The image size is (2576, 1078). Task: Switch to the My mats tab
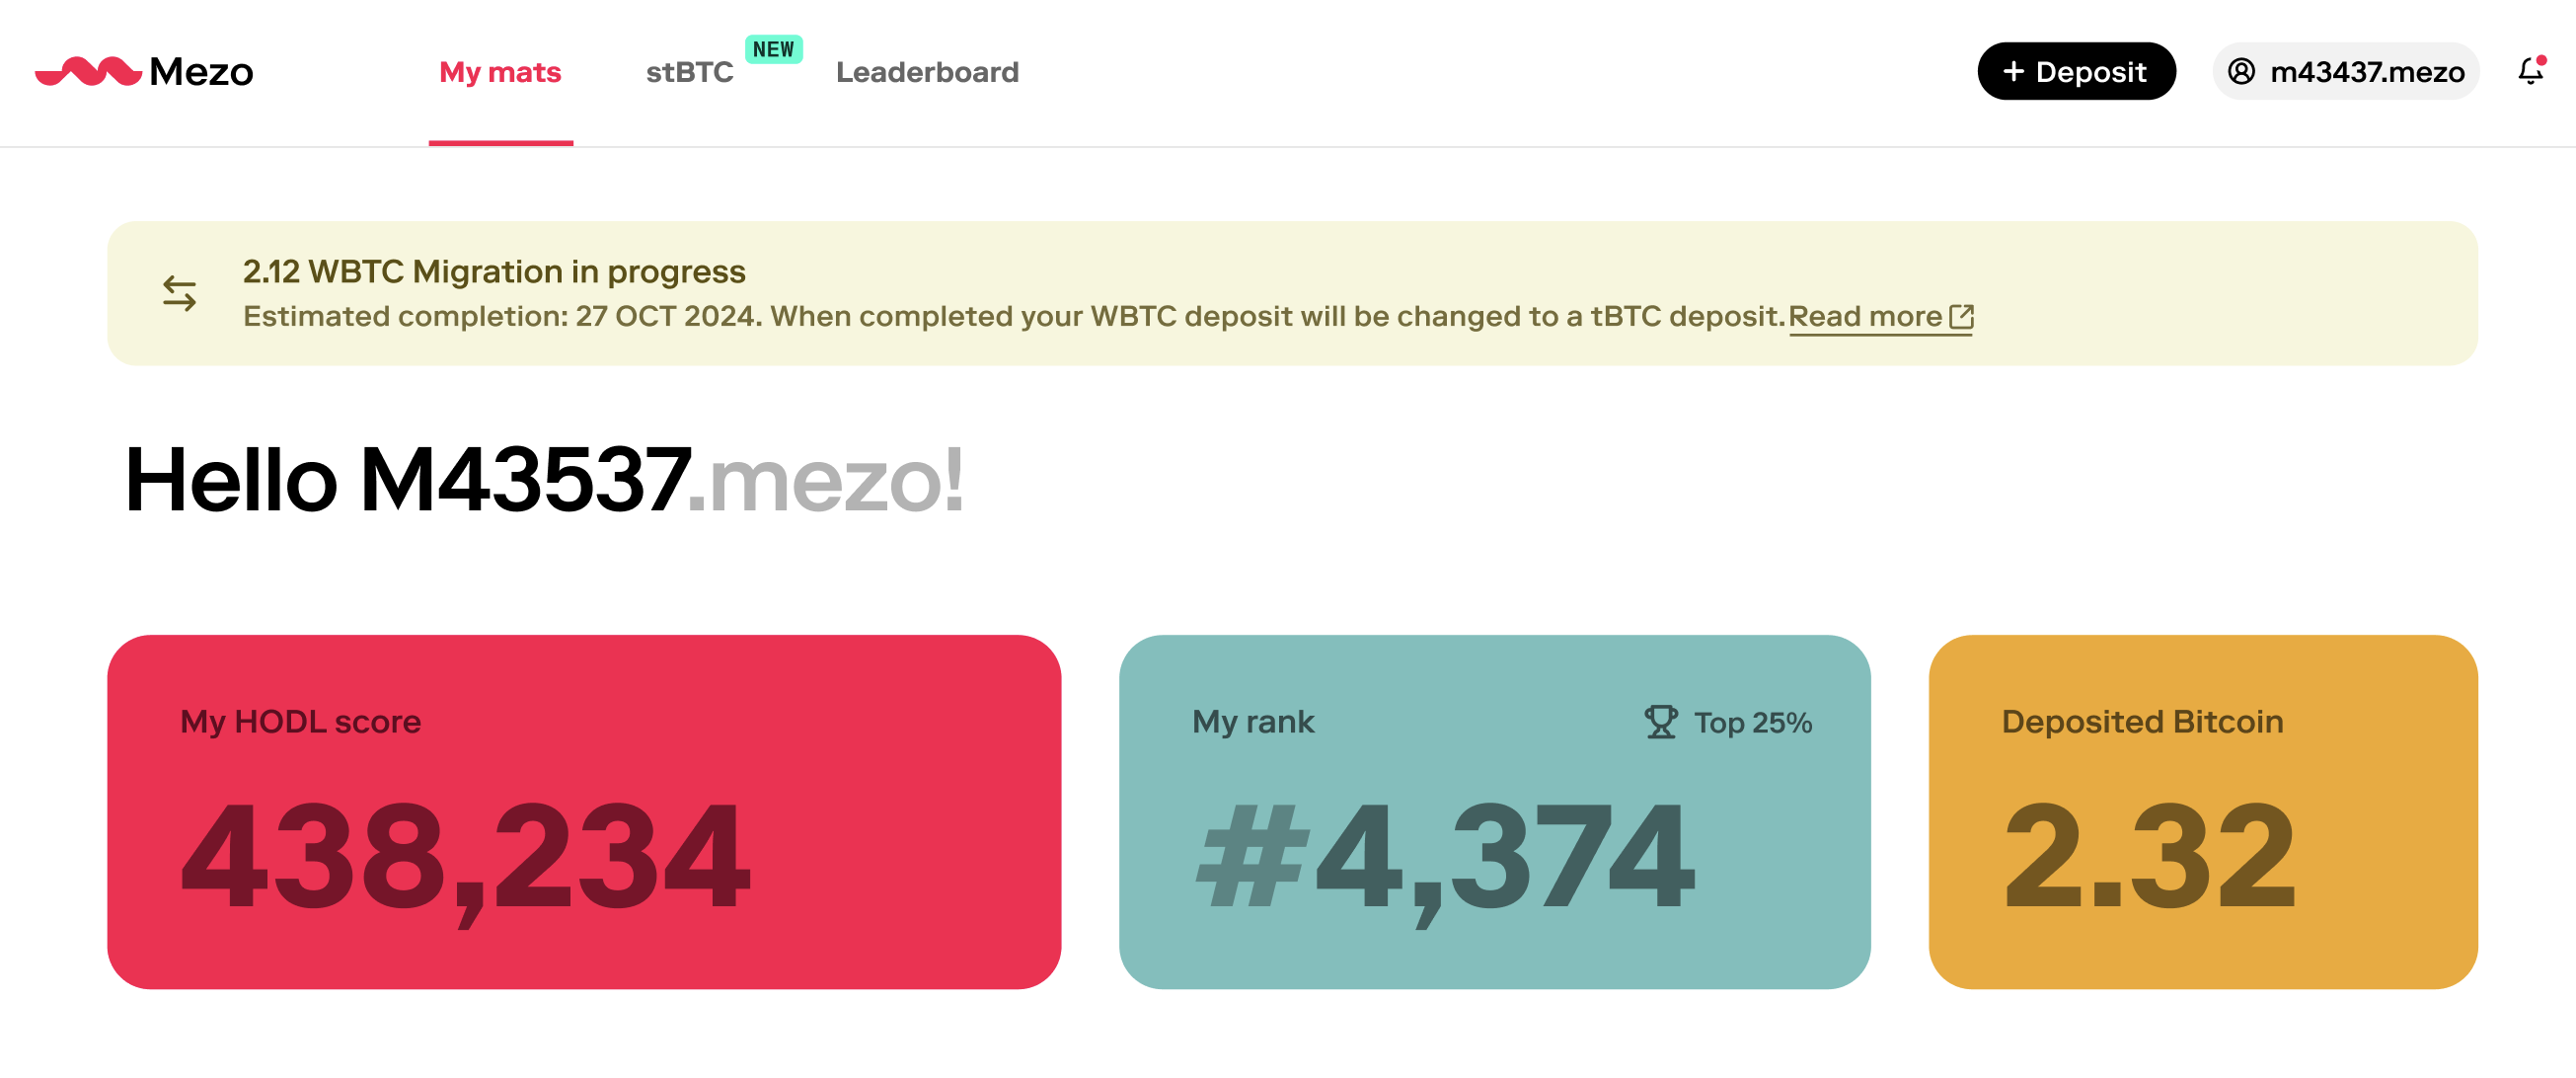500,72
